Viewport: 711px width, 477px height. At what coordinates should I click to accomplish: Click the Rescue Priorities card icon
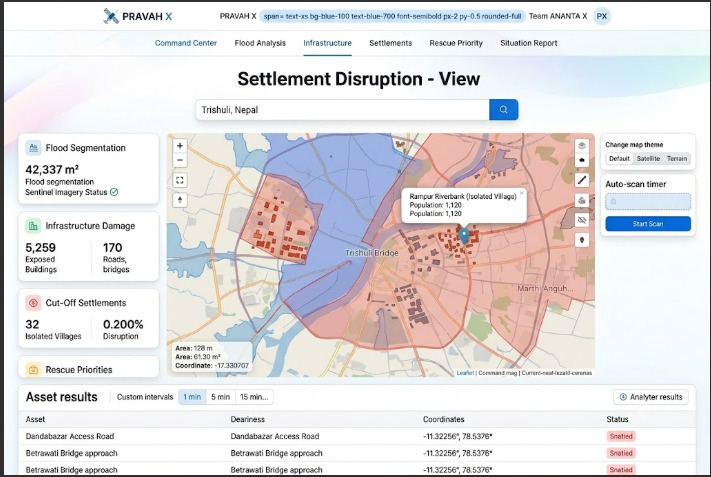pyautogui.click(x=33, y=370)
